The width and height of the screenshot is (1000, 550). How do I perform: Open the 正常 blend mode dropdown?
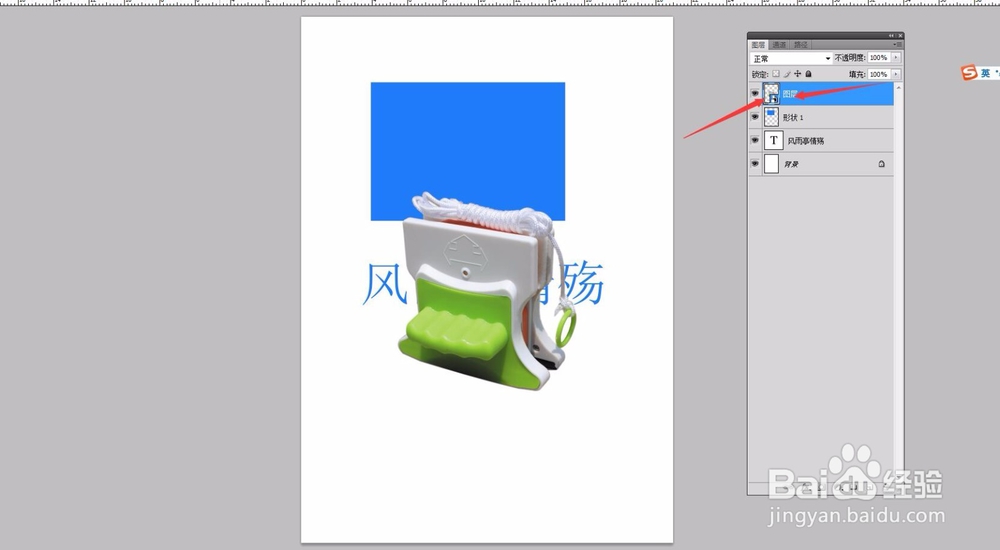[791, 58]
